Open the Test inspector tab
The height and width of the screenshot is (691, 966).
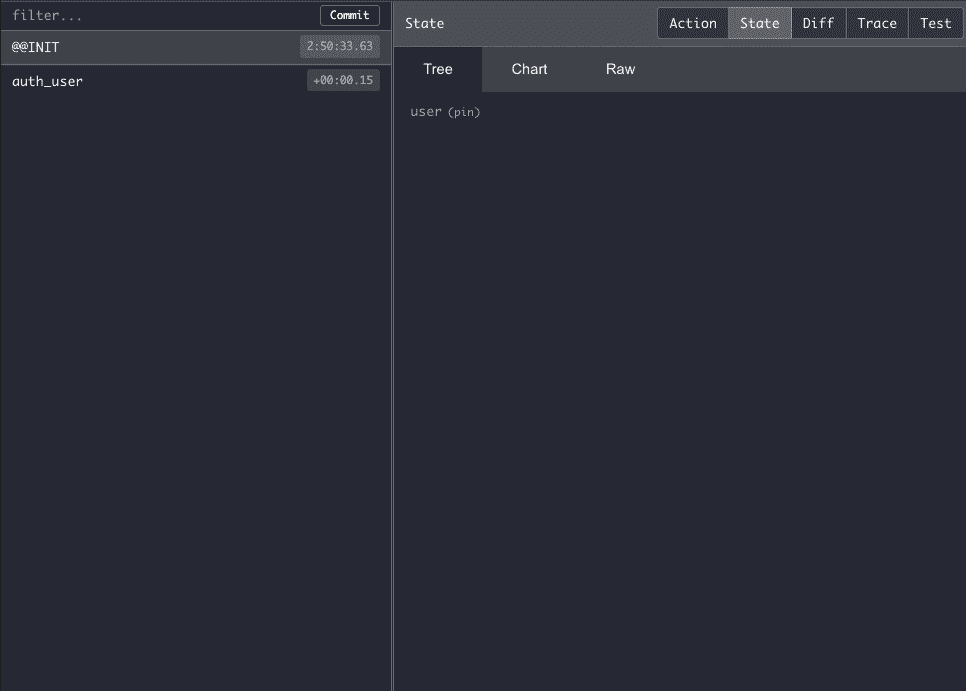935,23
